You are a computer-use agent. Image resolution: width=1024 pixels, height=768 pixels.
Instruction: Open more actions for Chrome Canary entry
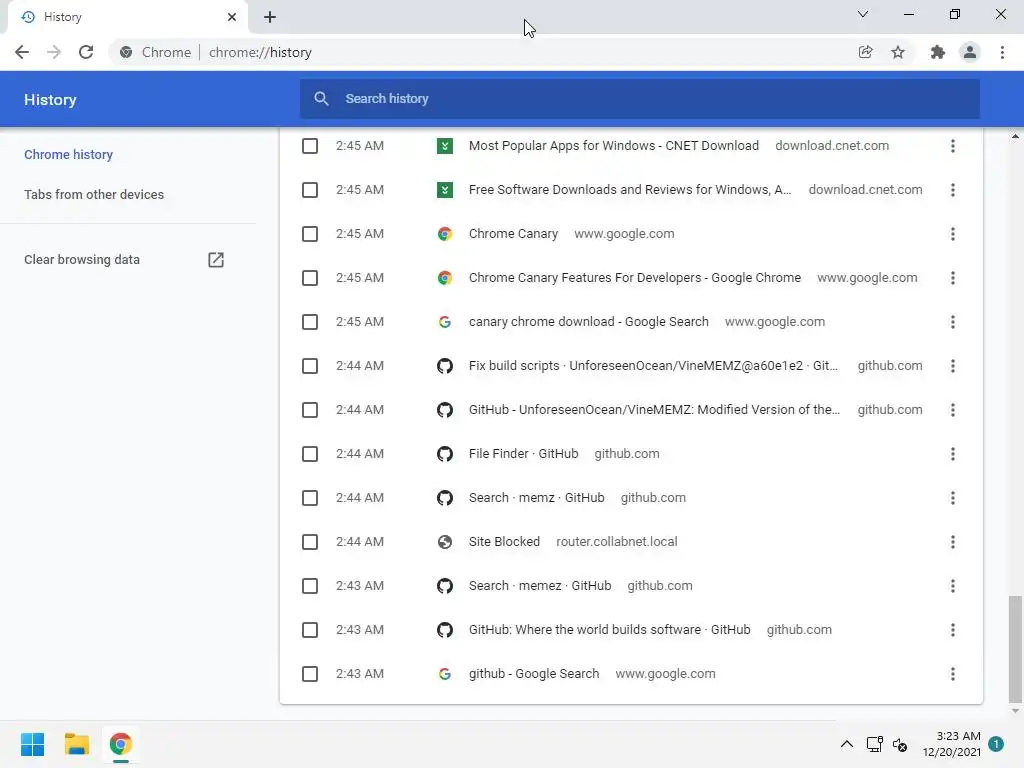point(953,234)
